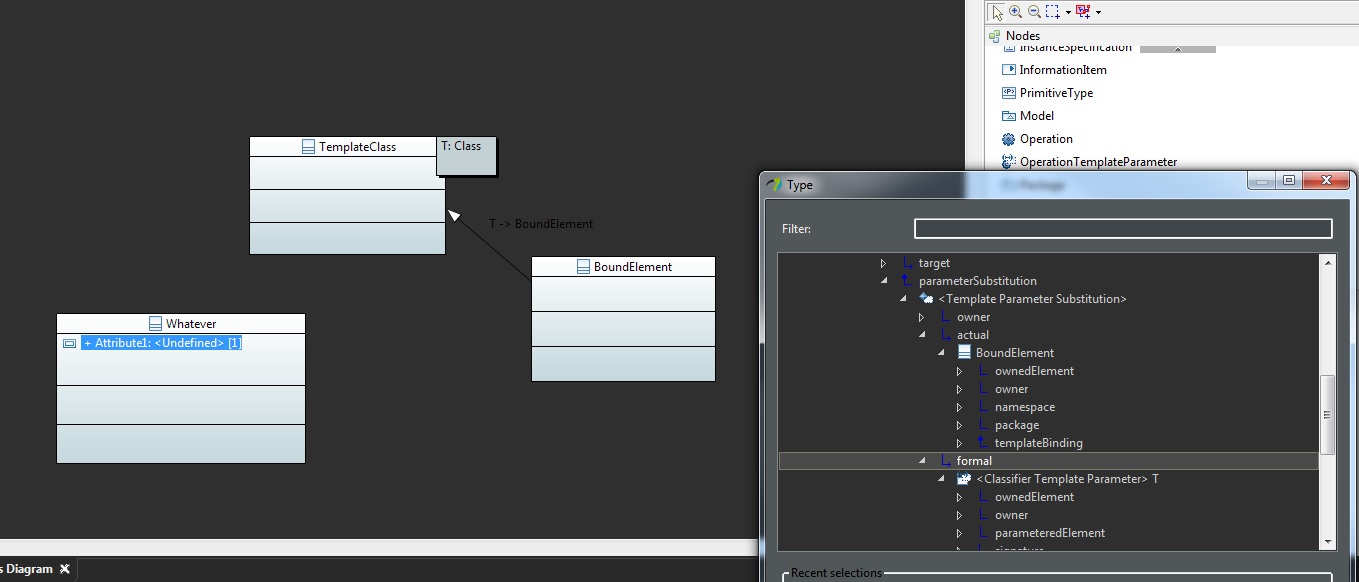Select the formal reference icon
This screenshot has width=1359, height=582.
pyautogui.click(x=945, y=461)
